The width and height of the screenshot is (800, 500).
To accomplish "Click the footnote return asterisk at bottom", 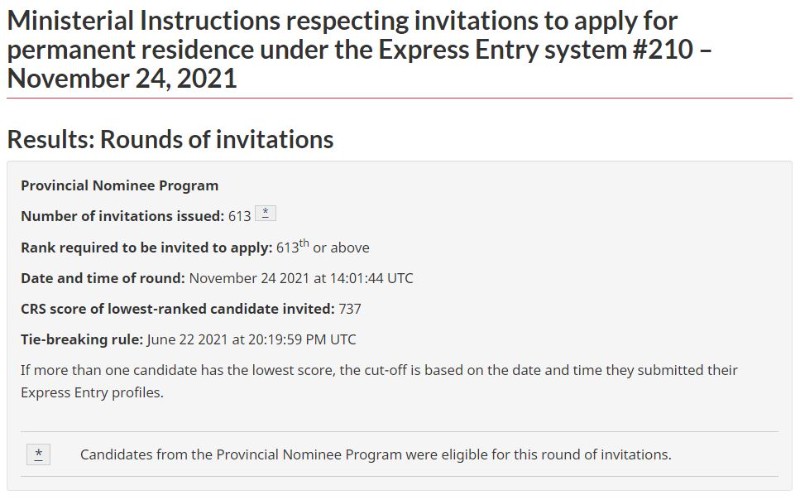I will pos(38,454).
